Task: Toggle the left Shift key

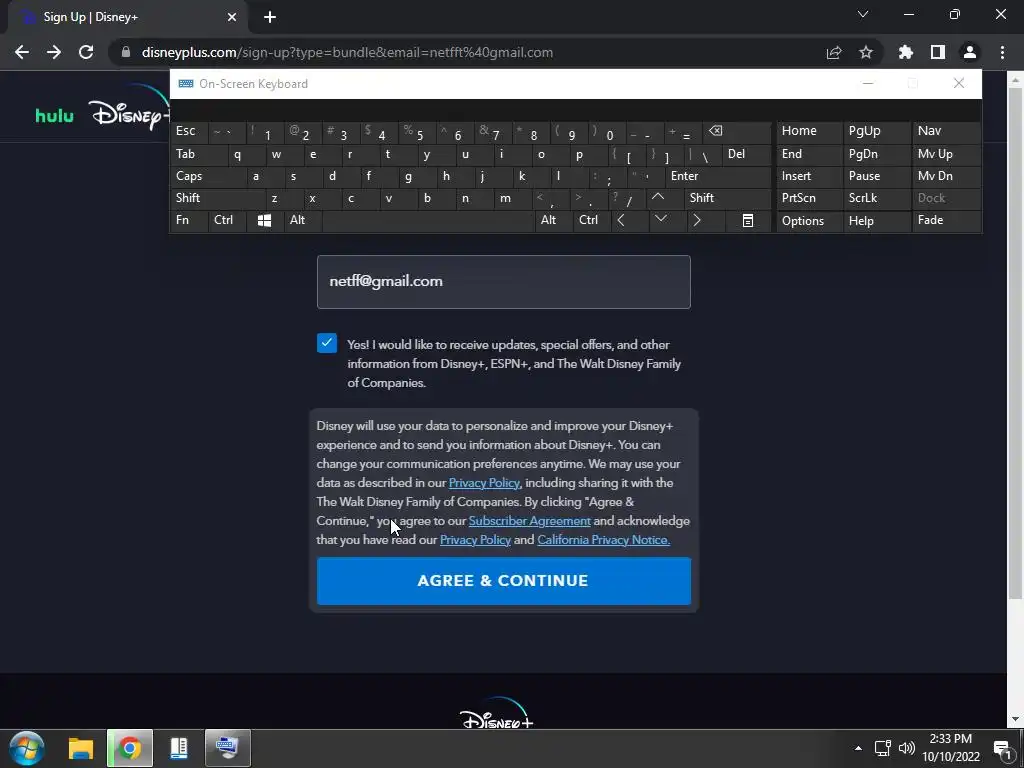Action: (217, 198)
